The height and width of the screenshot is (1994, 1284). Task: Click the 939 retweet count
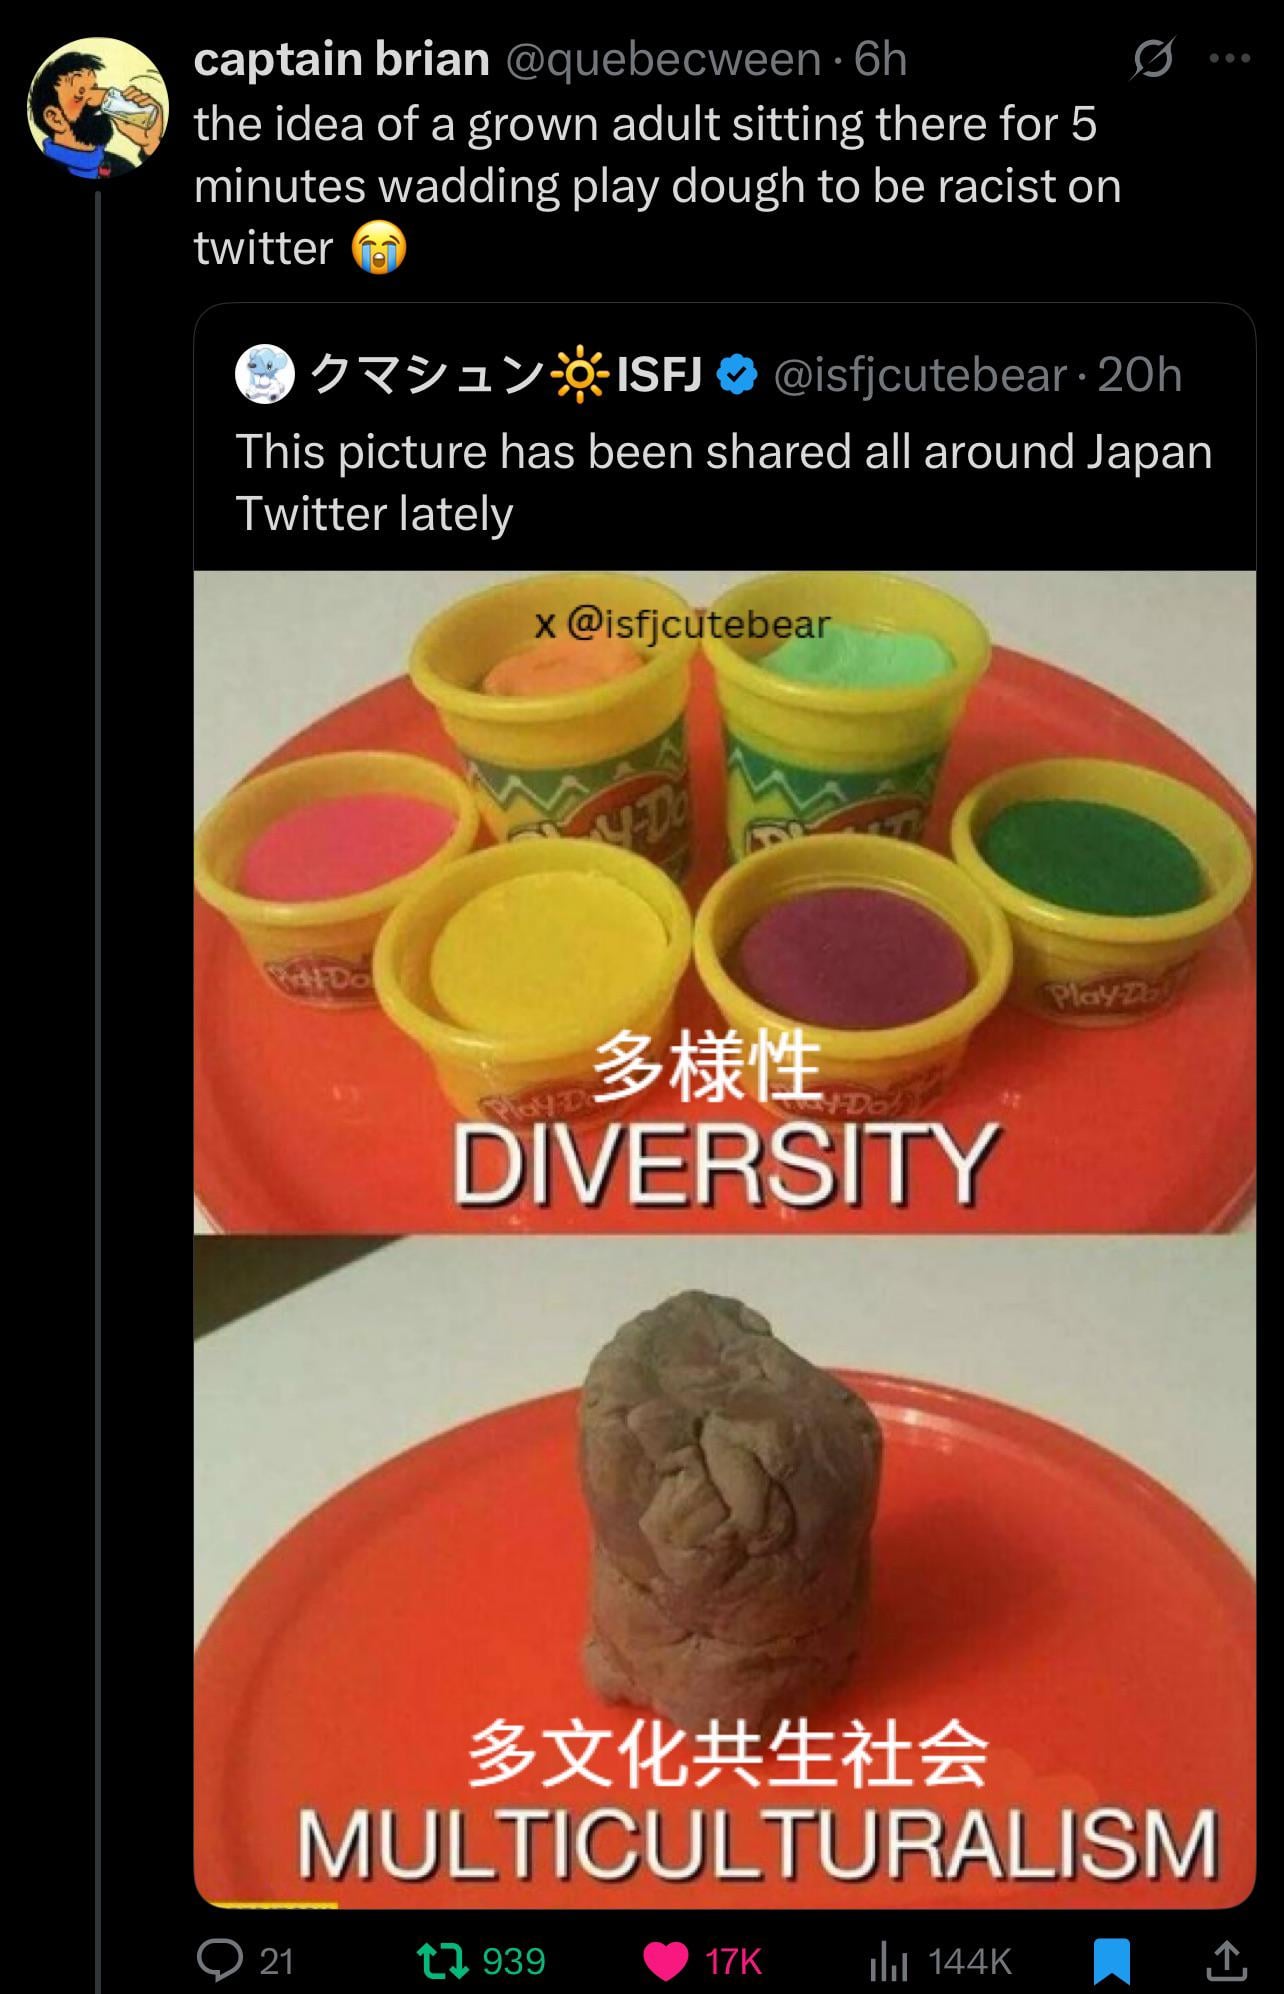[x=513, y=1961]
